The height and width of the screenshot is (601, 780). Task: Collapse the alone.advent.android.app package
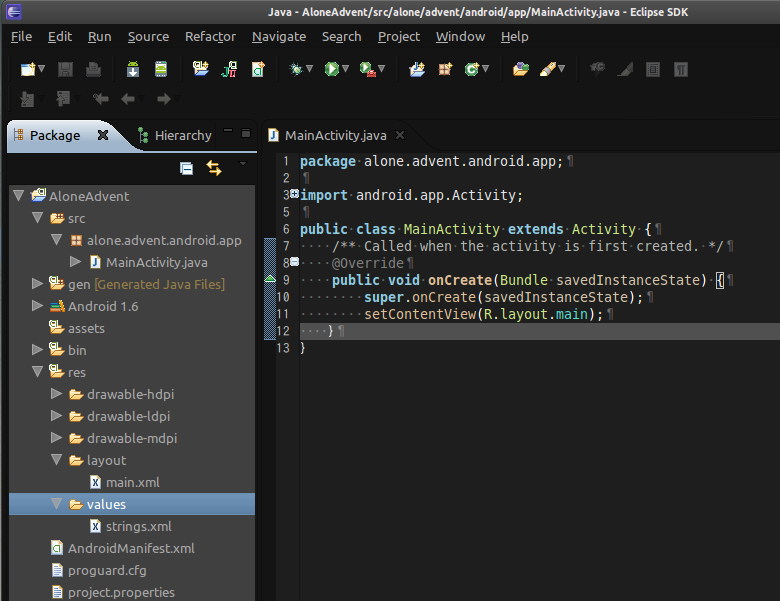tap(56, 240)
